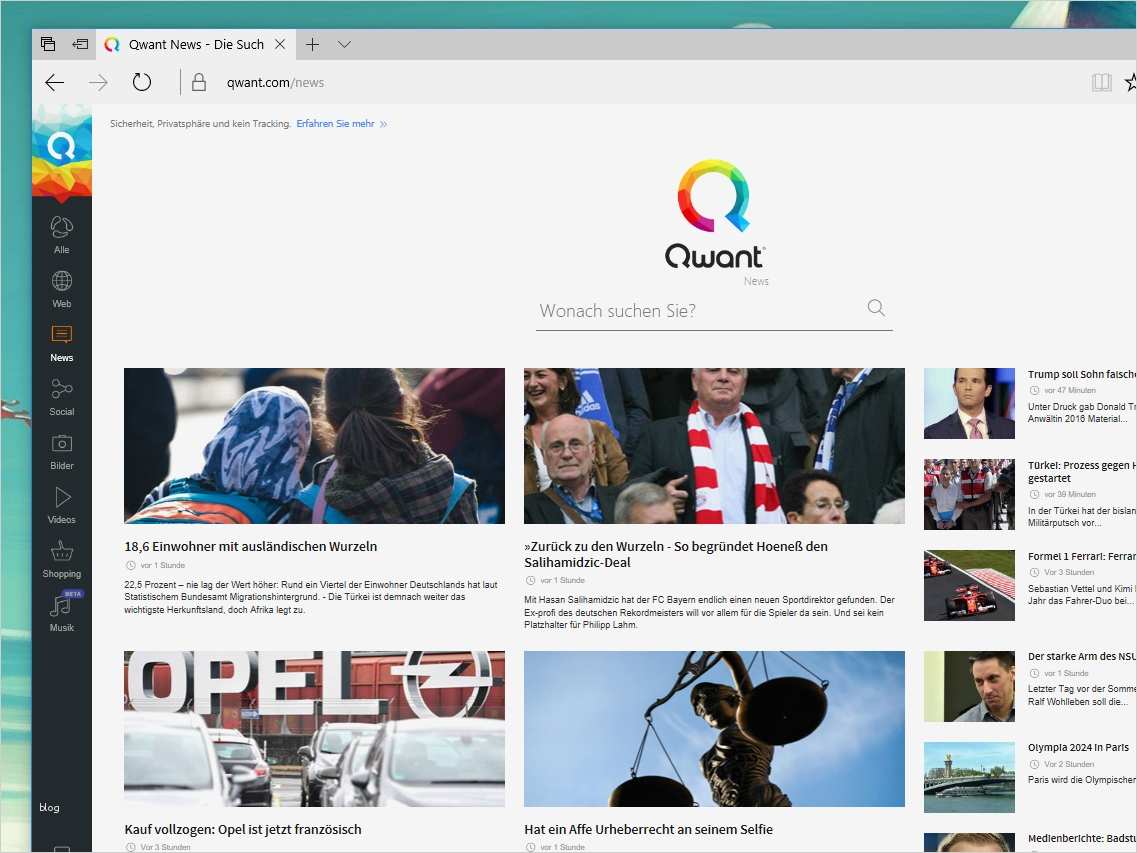Open Videos search category
This screenshot has width=1137, height=853.
(62, 505)
